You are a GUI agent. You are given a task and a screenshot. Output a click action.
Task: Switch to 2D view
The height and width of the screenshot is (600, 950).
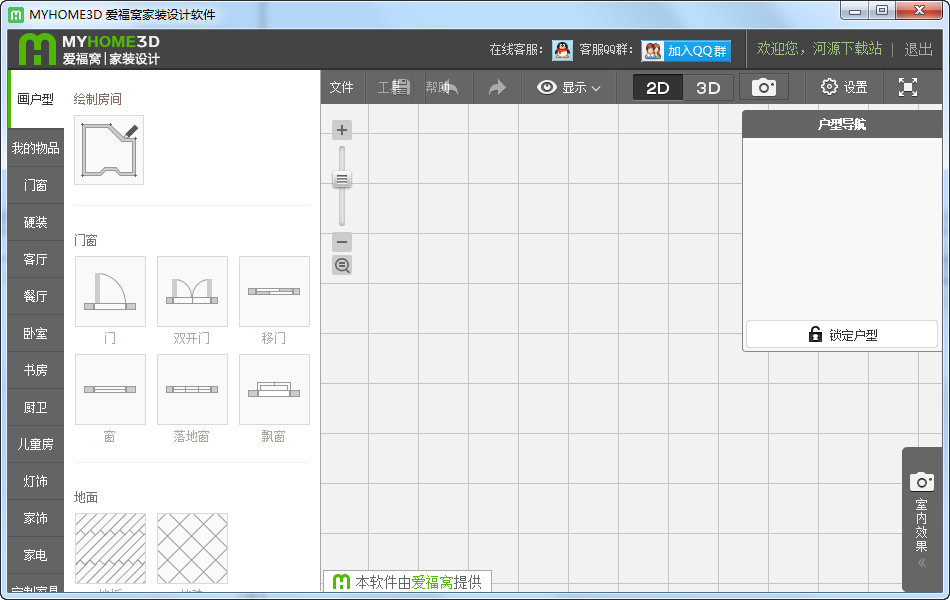coord(657,88)
